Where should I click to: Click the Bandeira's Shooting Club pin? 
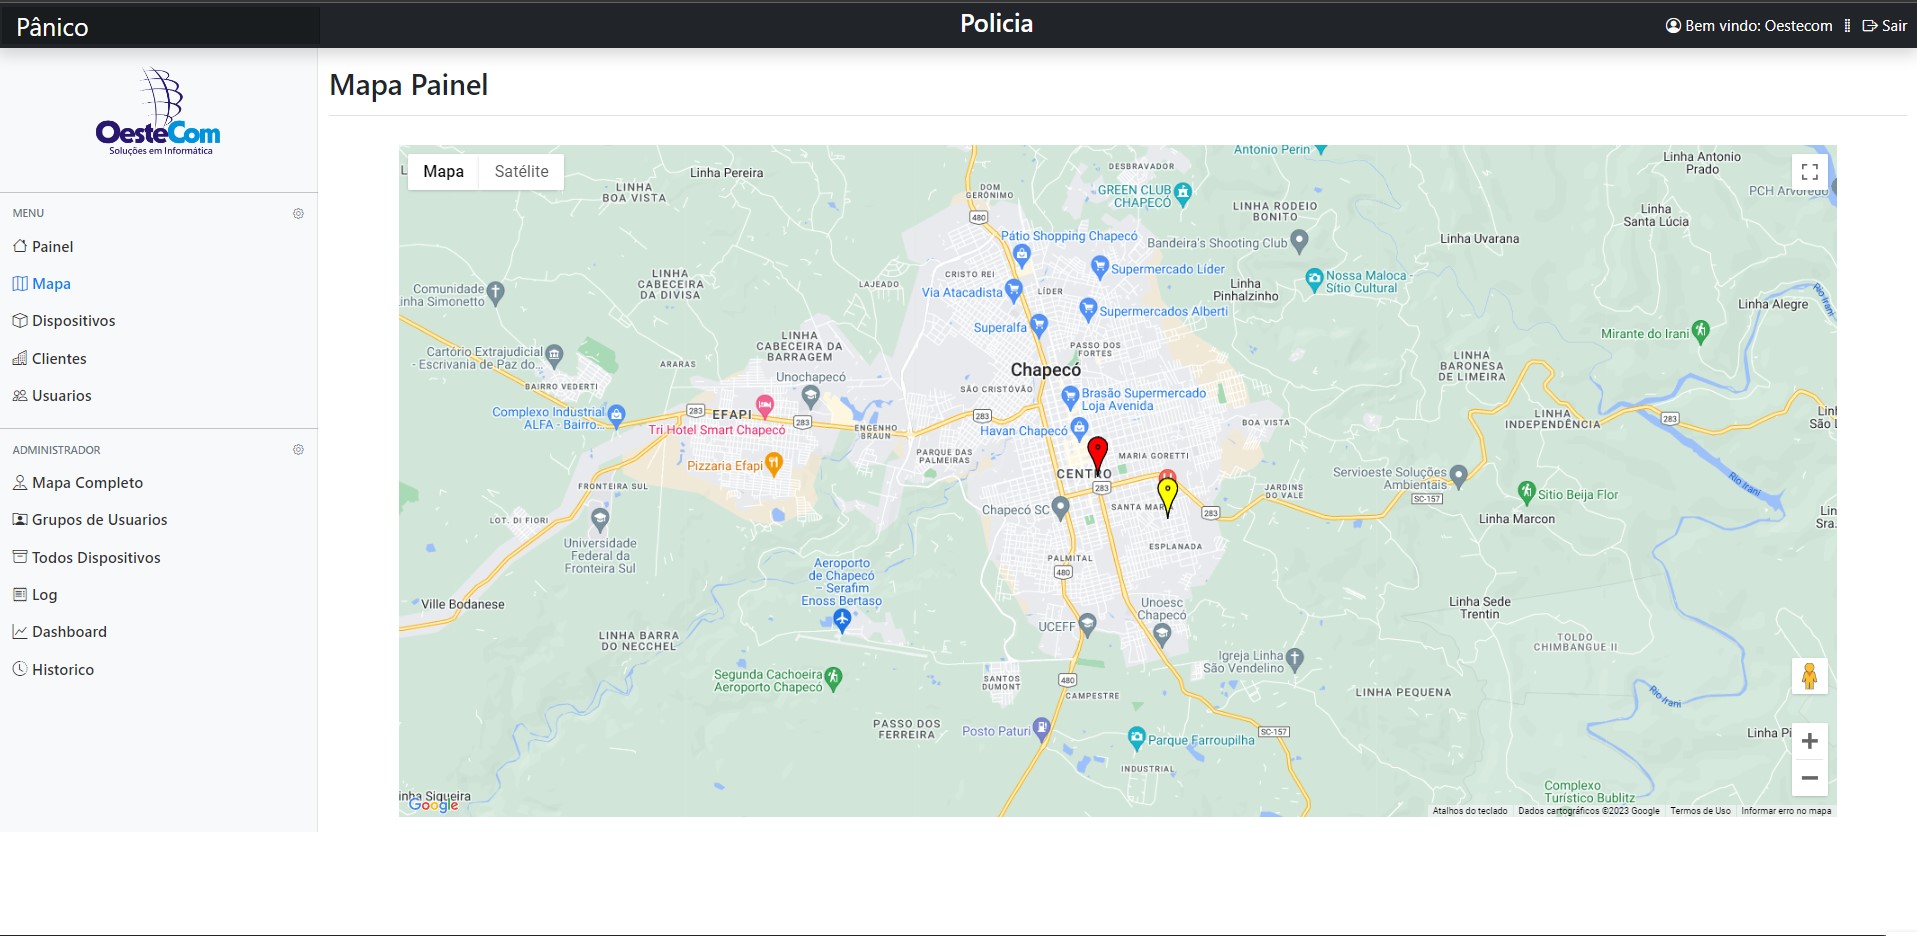click(x=1299, y=240)
